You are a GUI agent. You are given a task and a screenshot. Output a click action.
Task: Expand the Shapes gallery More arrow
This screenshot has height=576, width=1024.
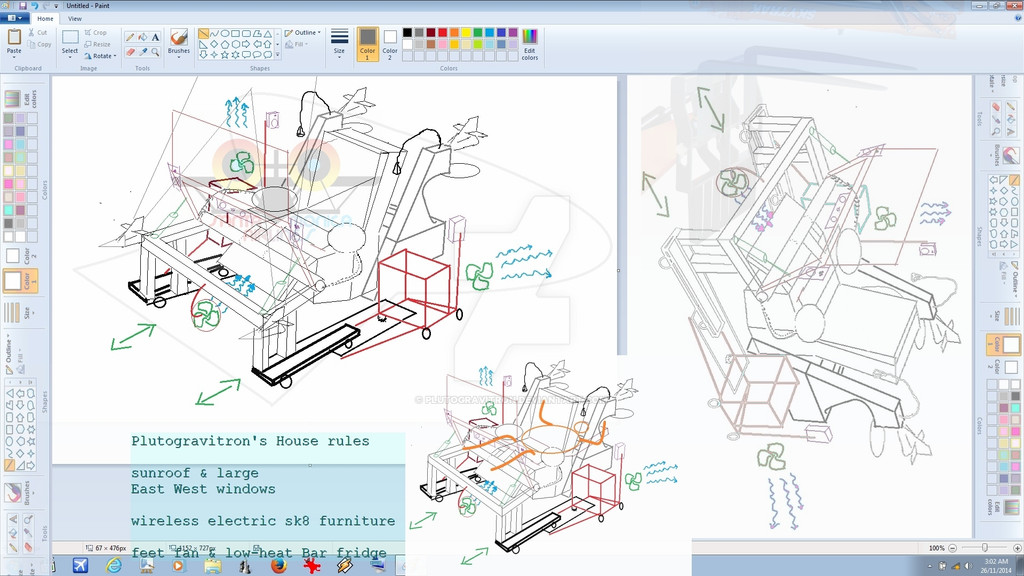(x=278, y=55)
